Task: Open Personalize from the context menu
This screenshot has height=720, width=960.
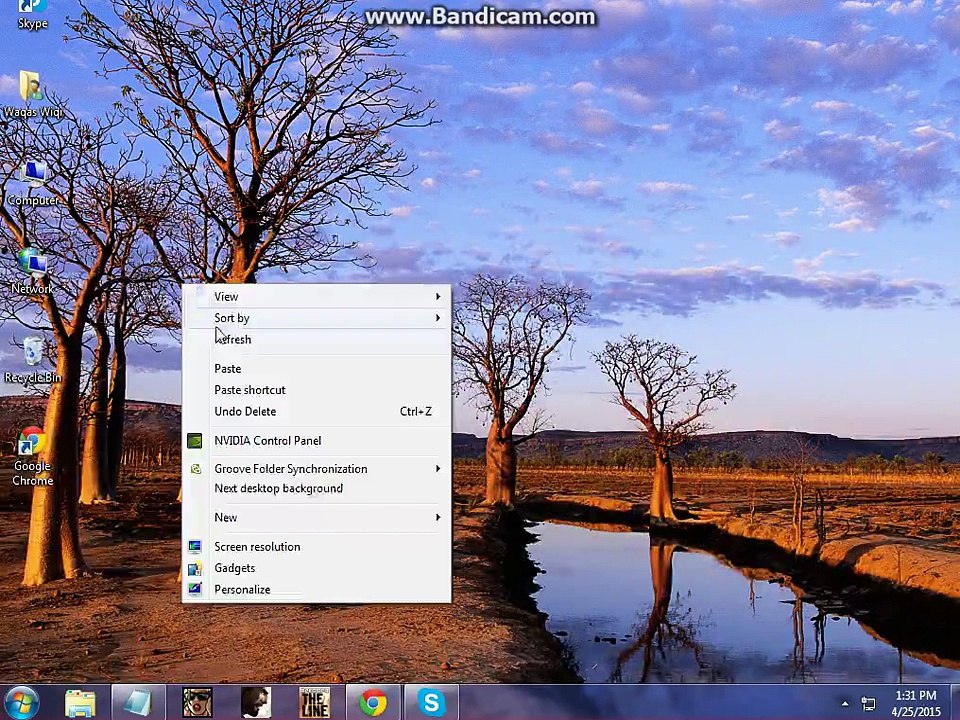Action: [x=317, y=590]
